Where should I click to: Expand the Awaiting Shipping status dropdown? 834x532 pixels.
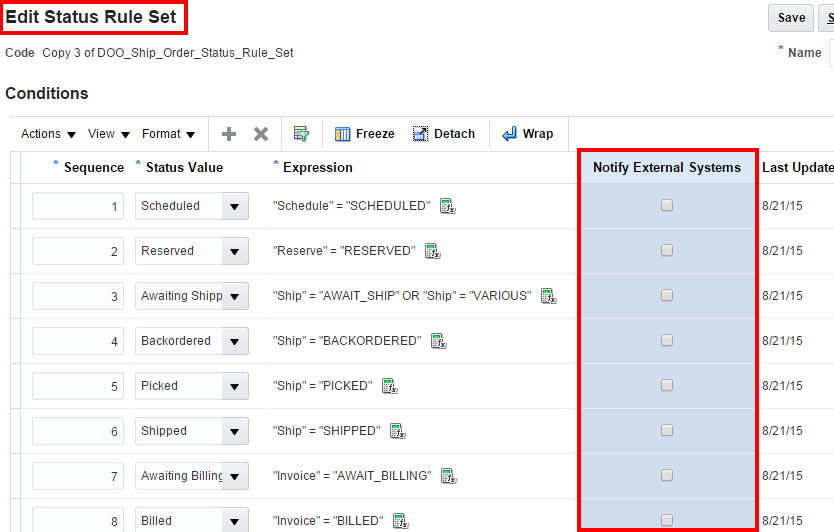pos(235,296)
